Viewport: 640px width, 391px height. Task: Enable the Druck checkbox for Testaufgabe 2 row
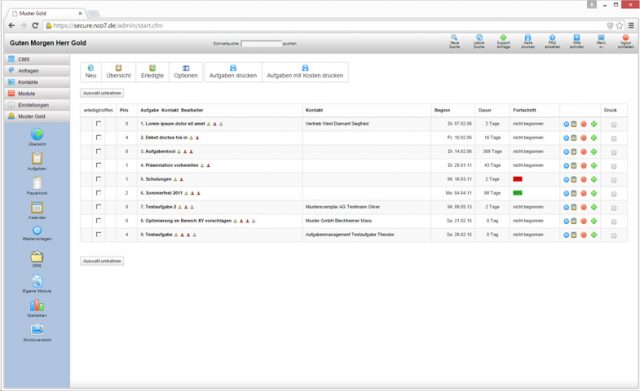point(613,208)
